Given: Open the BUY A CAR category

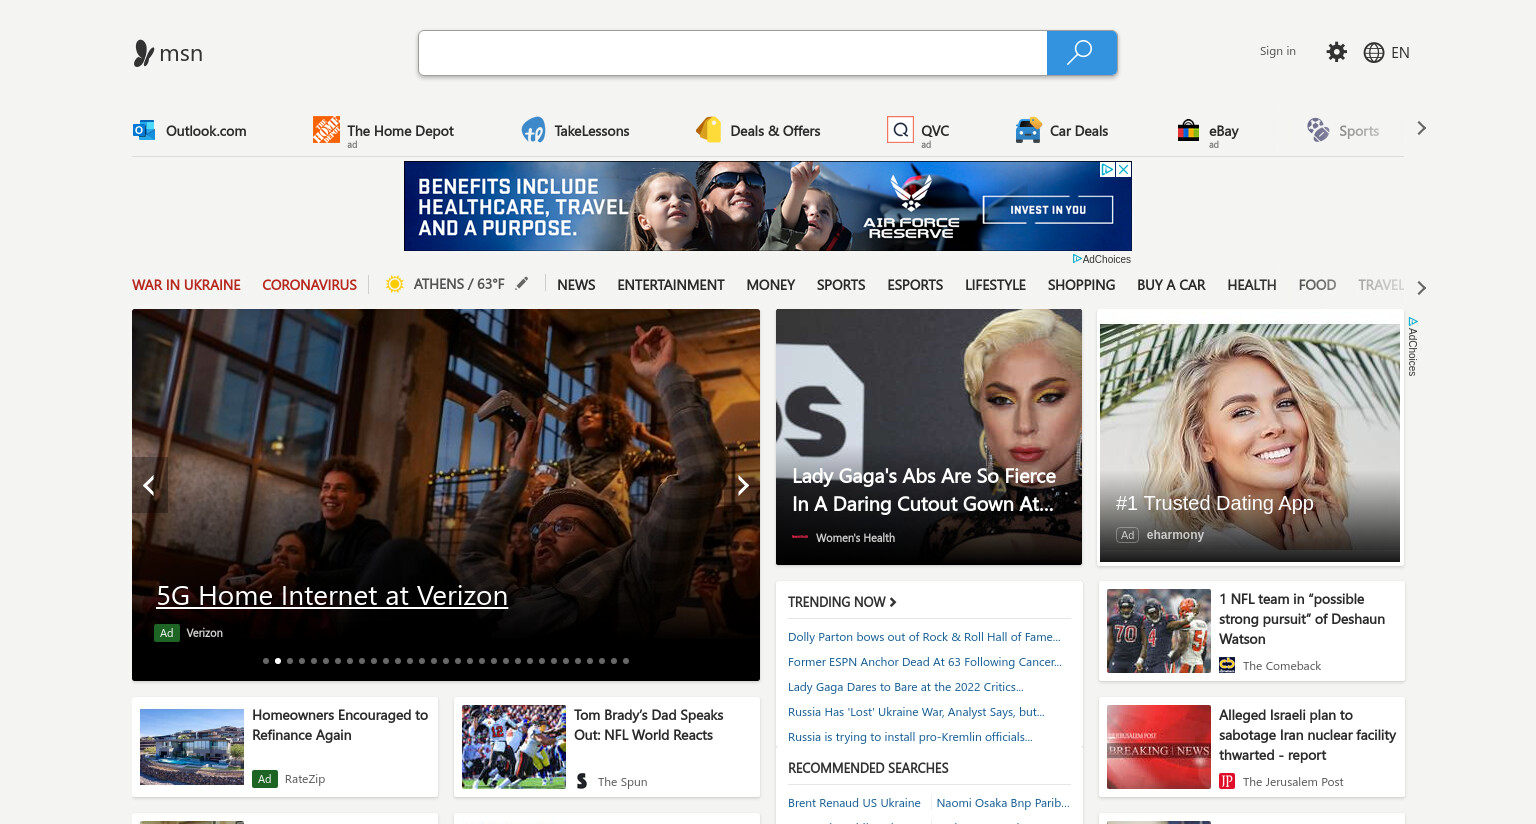Looking at the screenshot, I should [1171, 285].
